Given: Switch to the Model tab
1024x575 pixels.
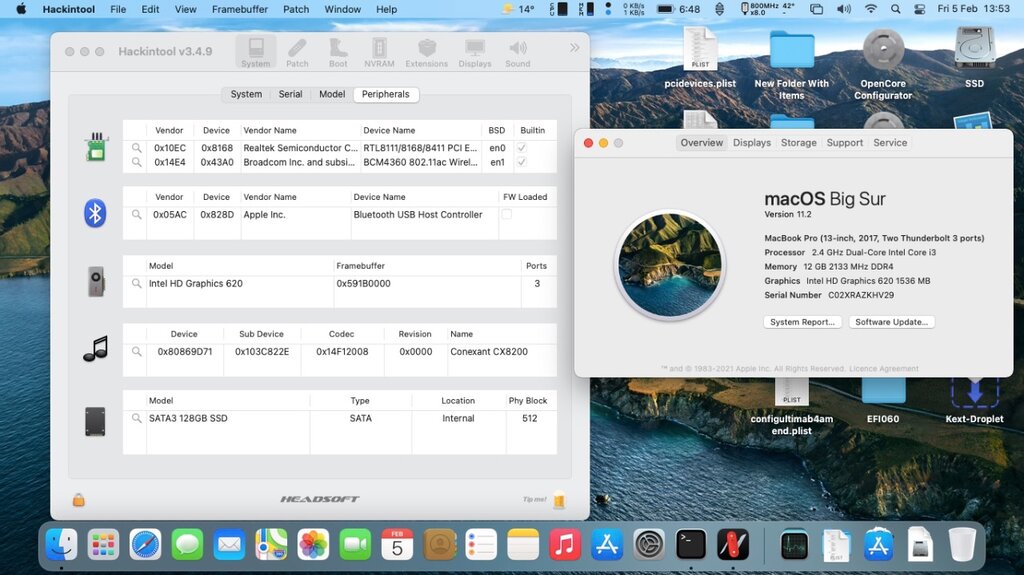Looking at the screenshot, I should 332,94.
